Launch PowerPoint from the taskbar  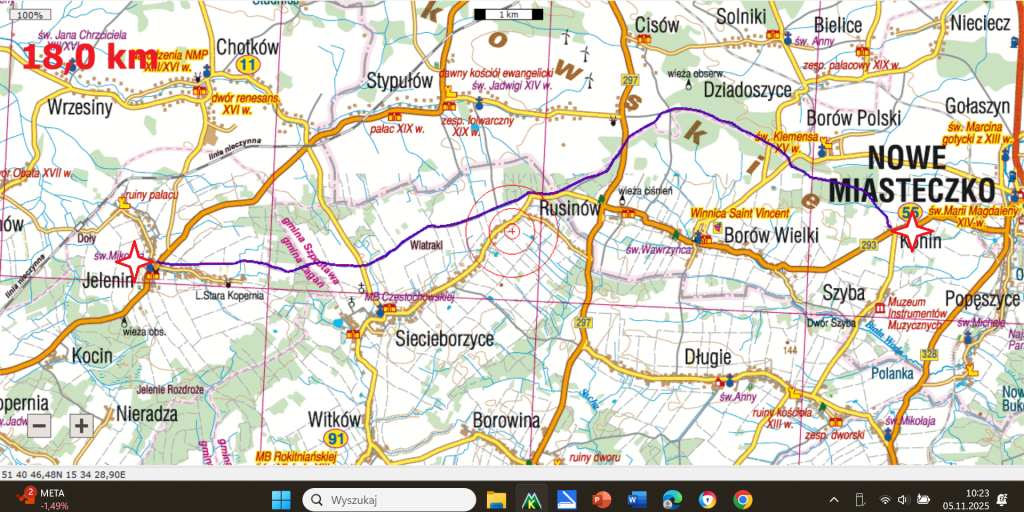point(601,500)
